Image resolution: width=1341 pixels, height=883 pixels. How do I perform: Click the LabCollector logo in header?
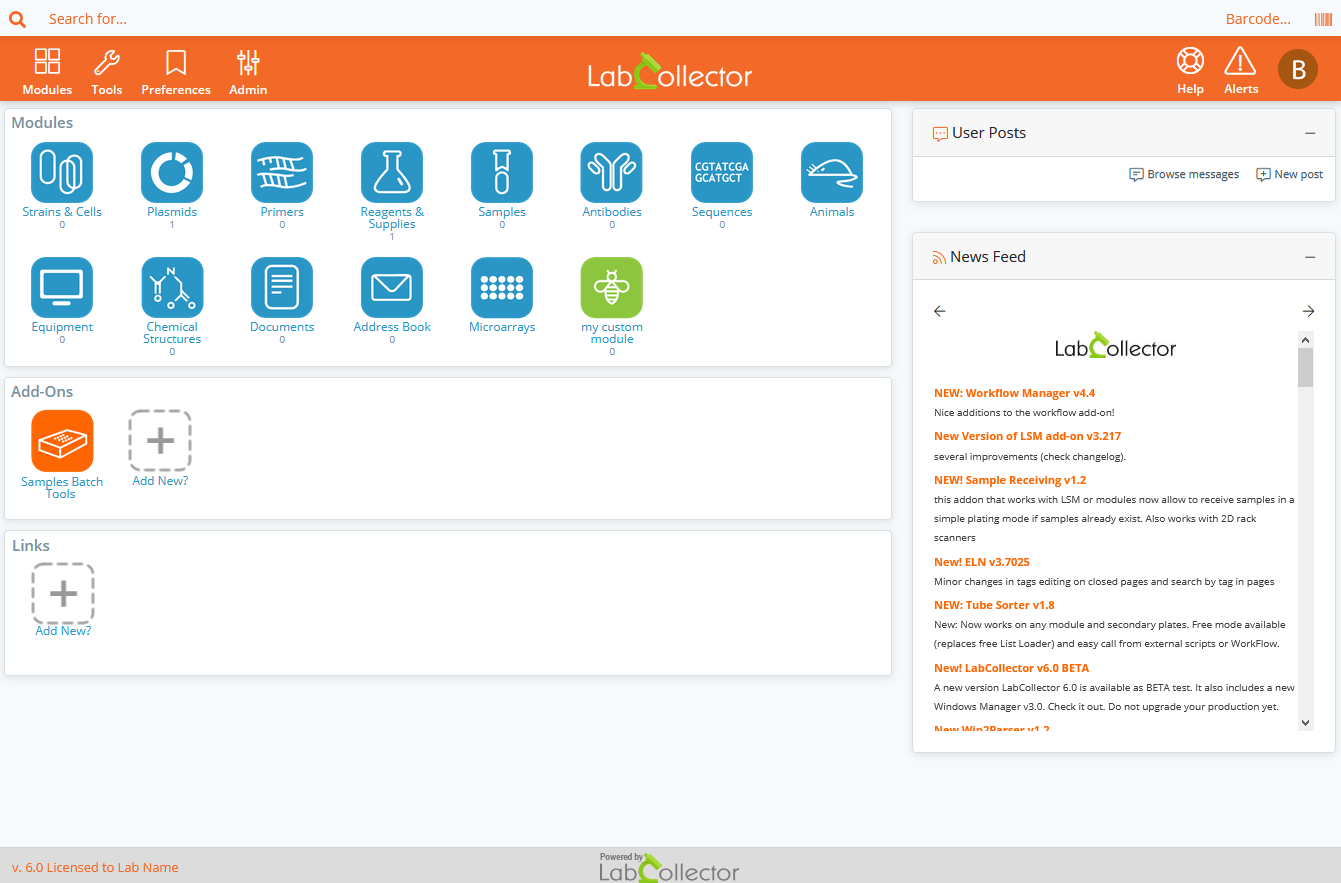coord(669,71)
